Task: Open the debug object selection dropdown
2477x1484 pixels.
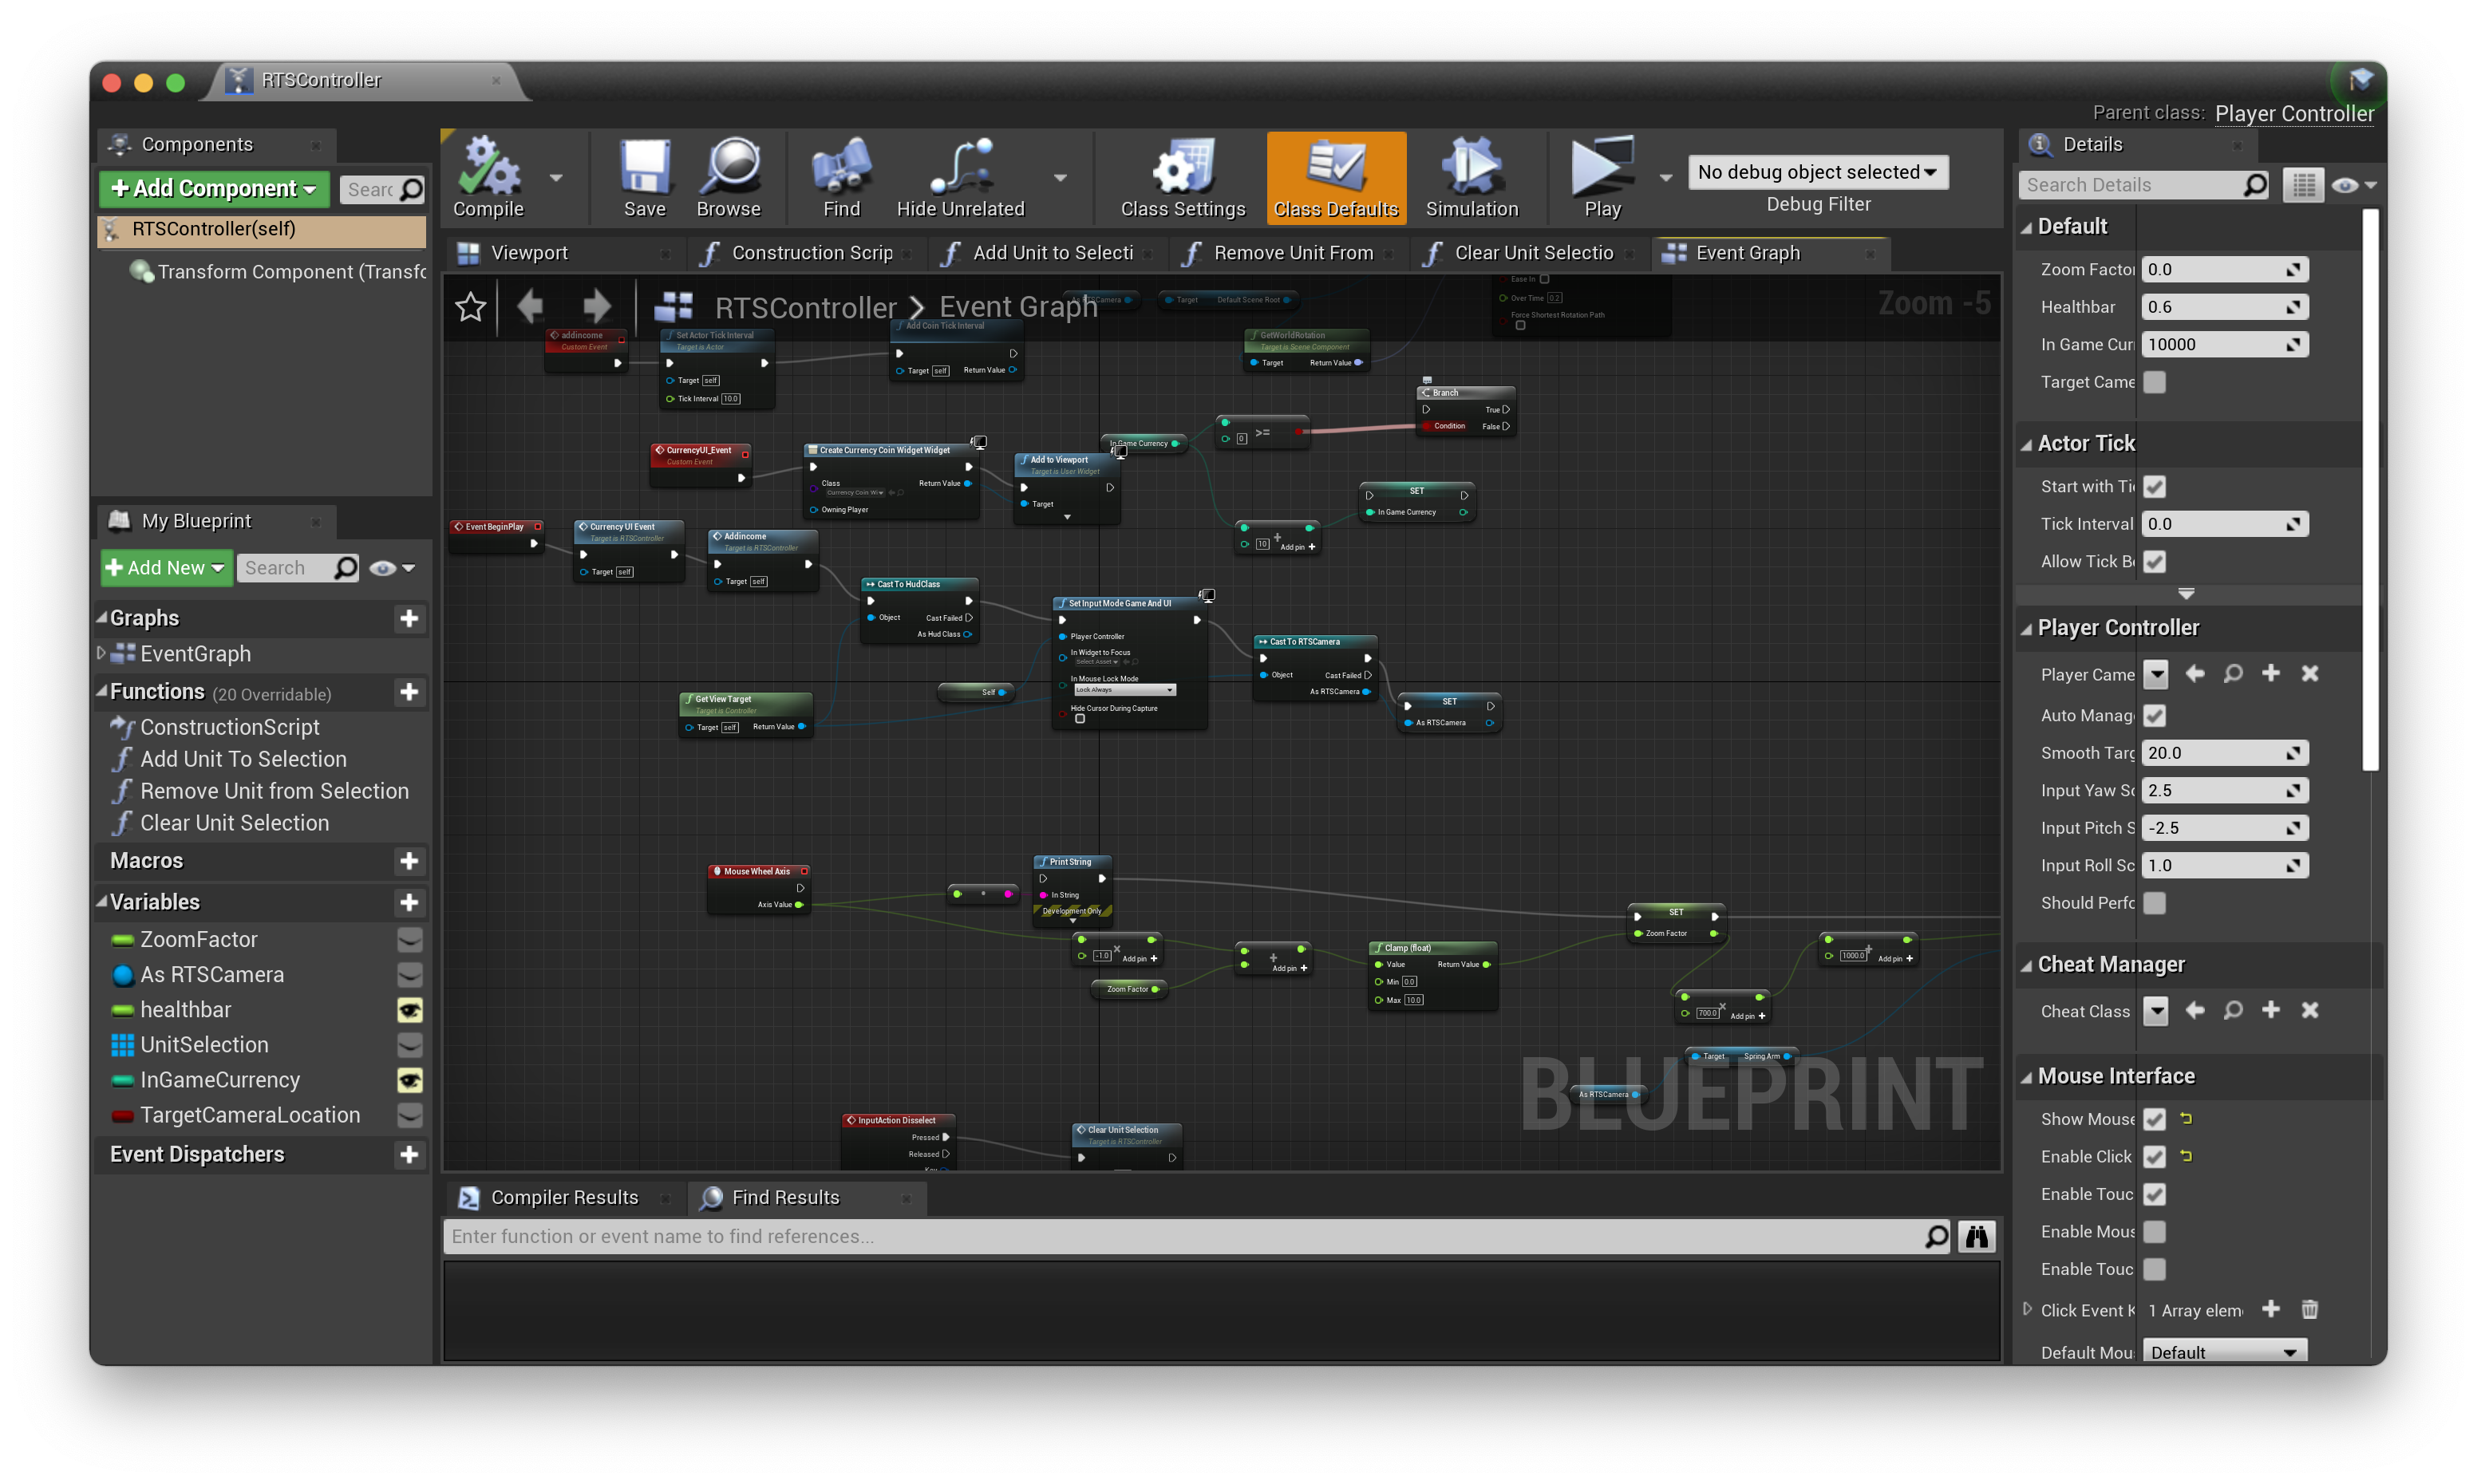Action: tap(1817, 172)
